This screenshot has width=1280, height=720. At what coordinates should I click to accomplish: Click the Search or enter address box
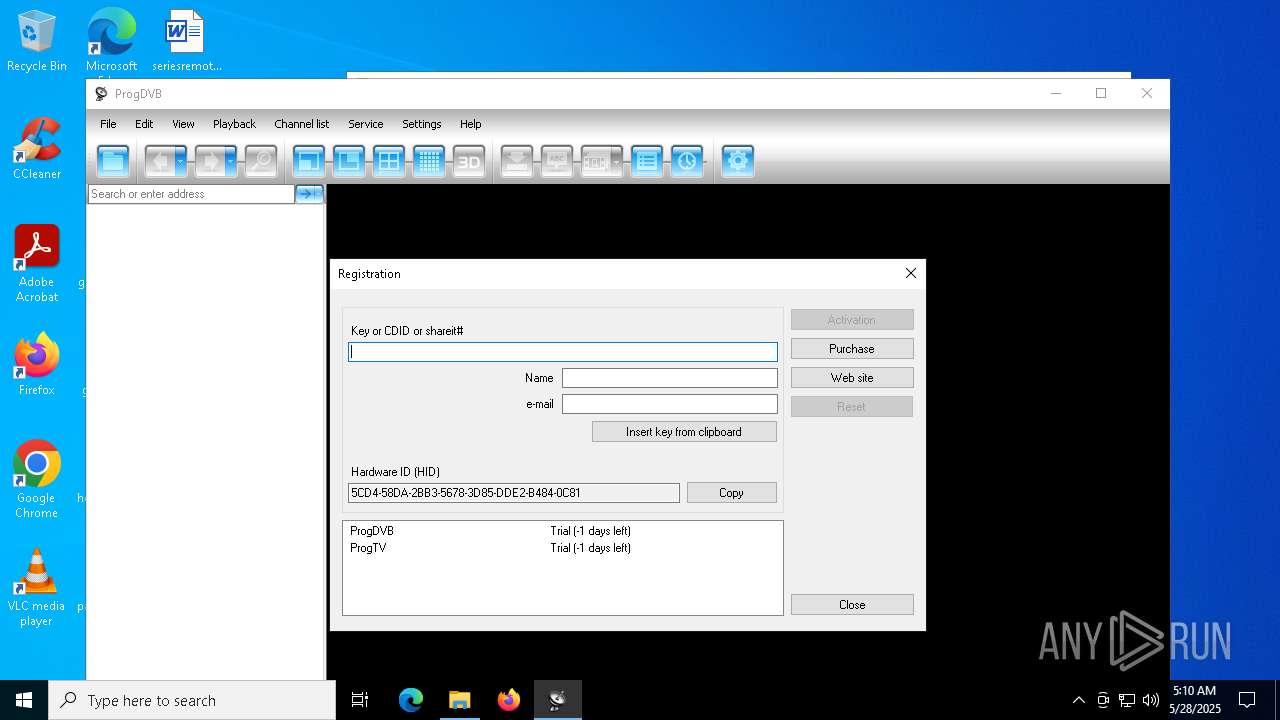coord(191,194)
